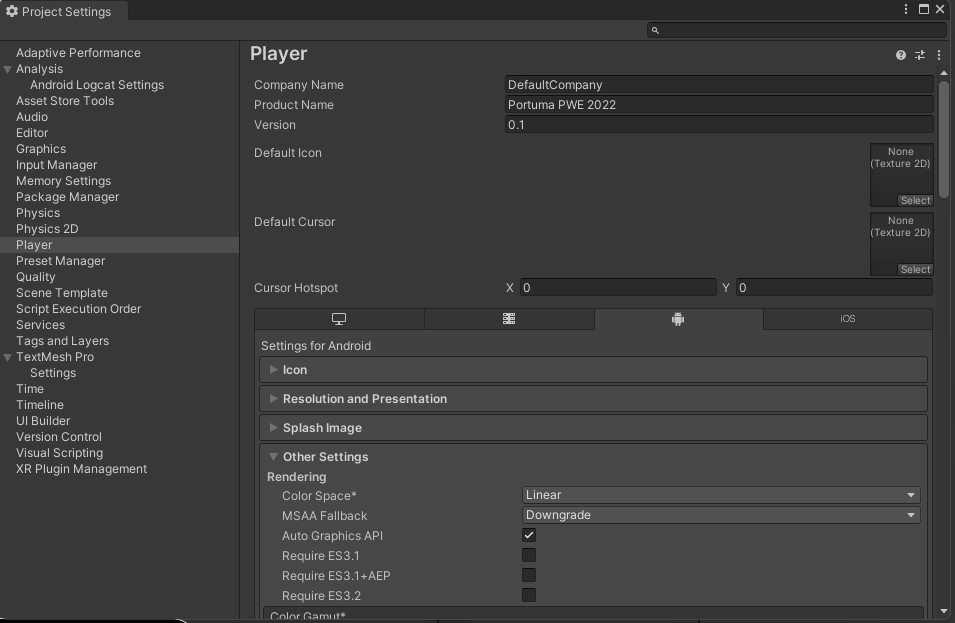Click the Player settings vertical scrollbar thumb
The height and width of the screenshot is (623, 955).
tap(943, 139)
